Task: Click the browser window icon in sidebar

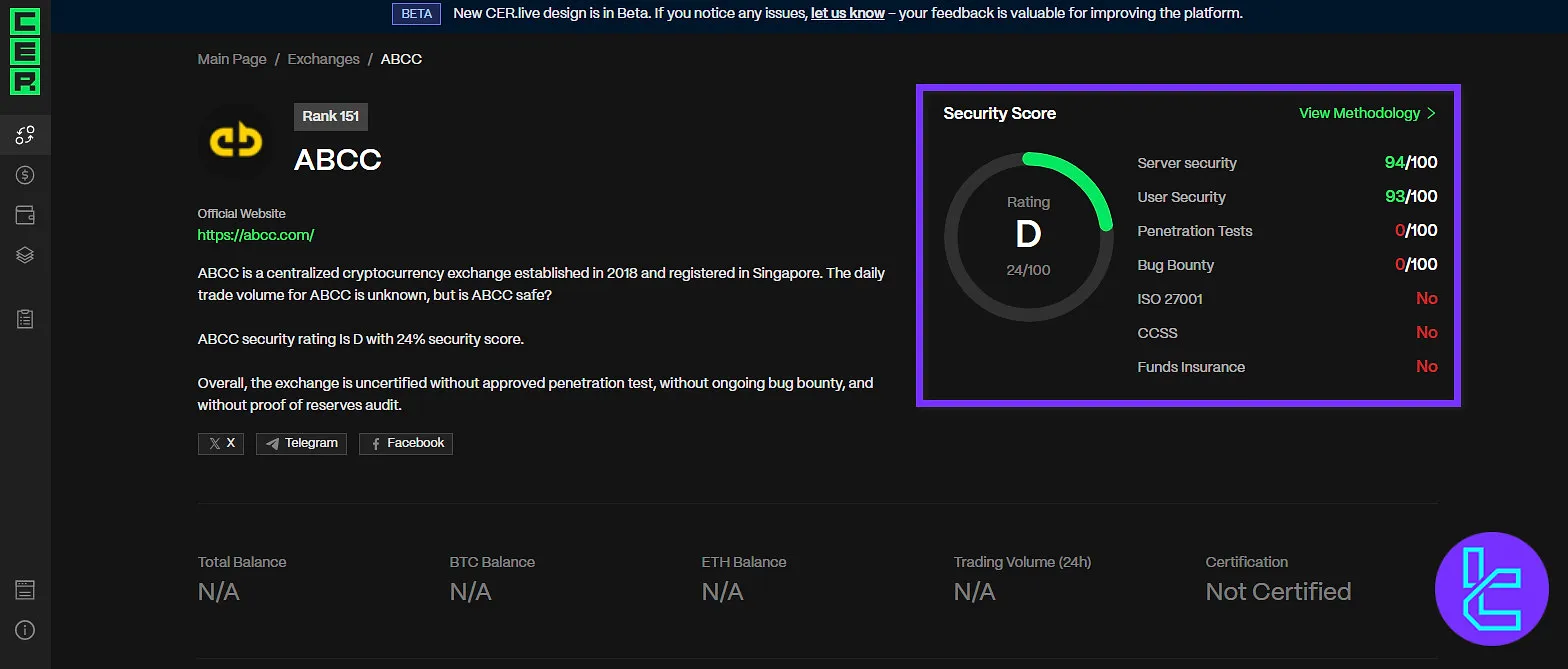Action: pos(25,590)
